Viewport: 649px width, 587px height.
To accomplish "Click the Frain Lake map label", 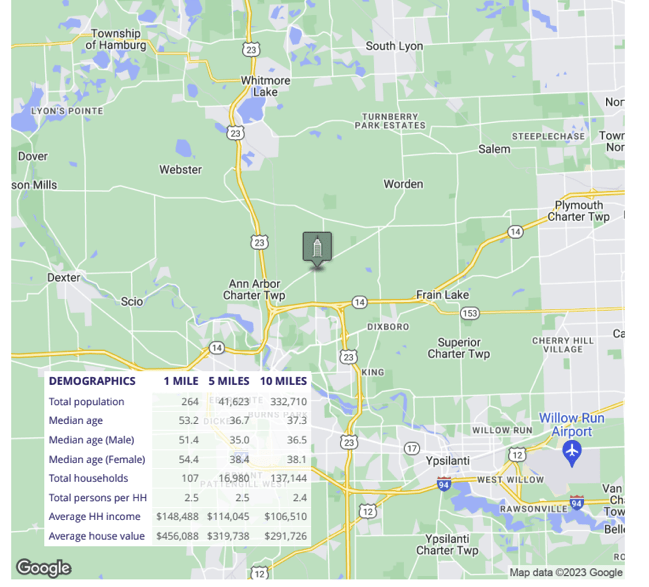I will coord(442,295).
